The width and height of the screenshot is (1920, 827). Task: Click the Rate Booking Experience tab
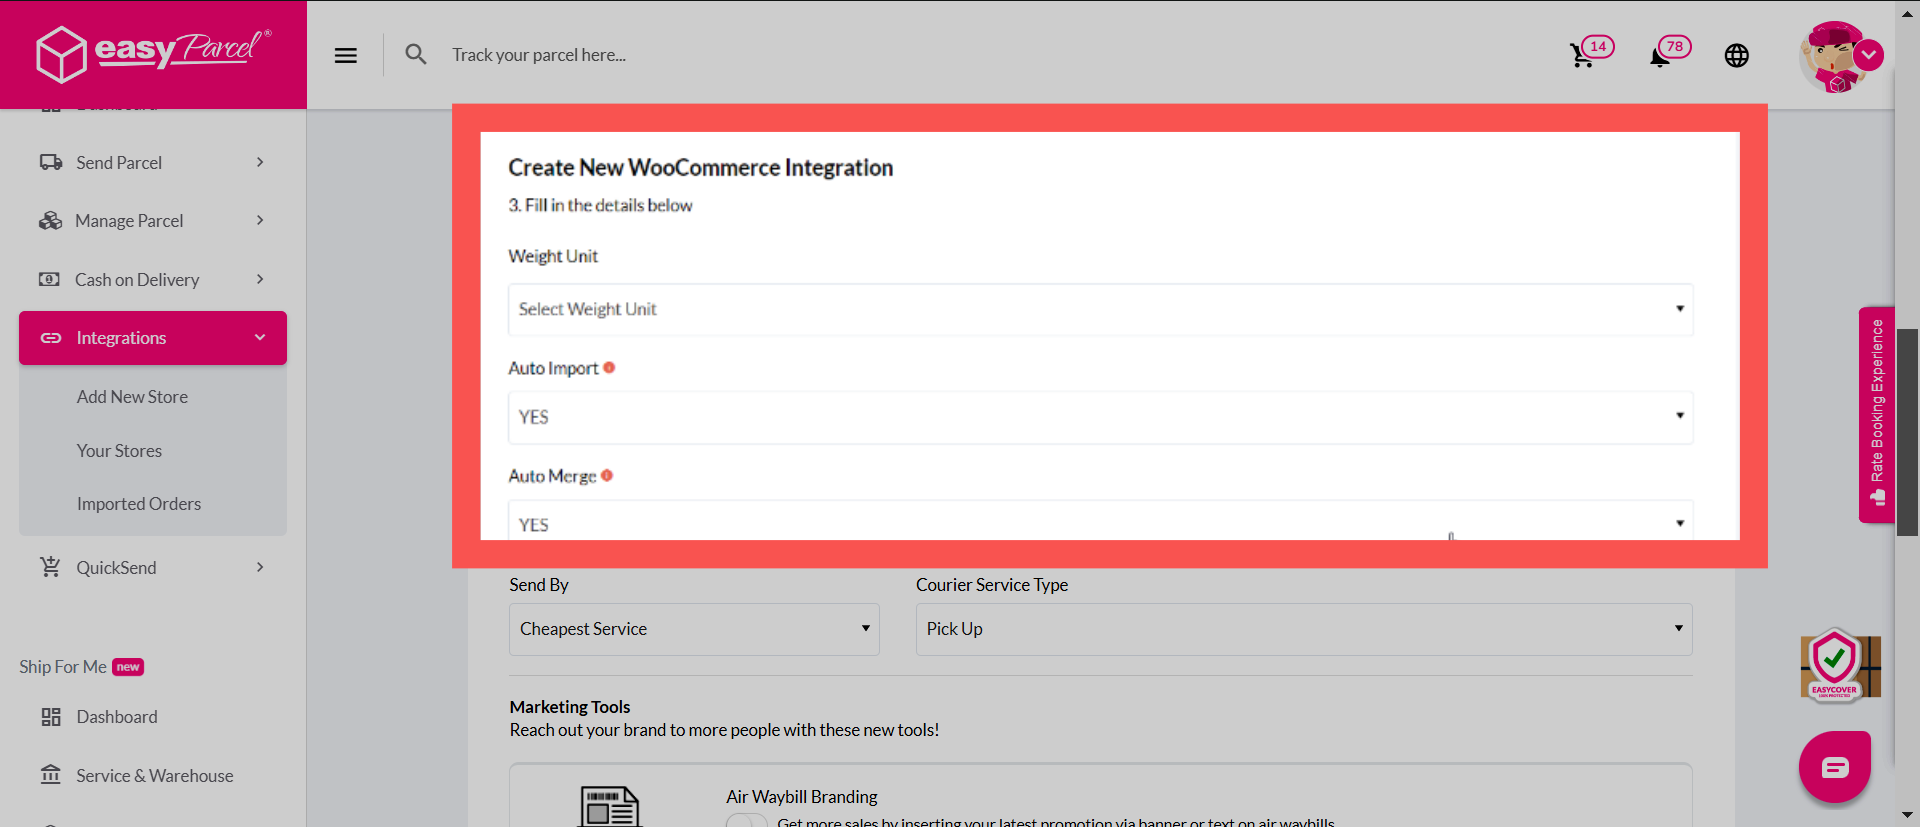click(x=1877, y=414)
